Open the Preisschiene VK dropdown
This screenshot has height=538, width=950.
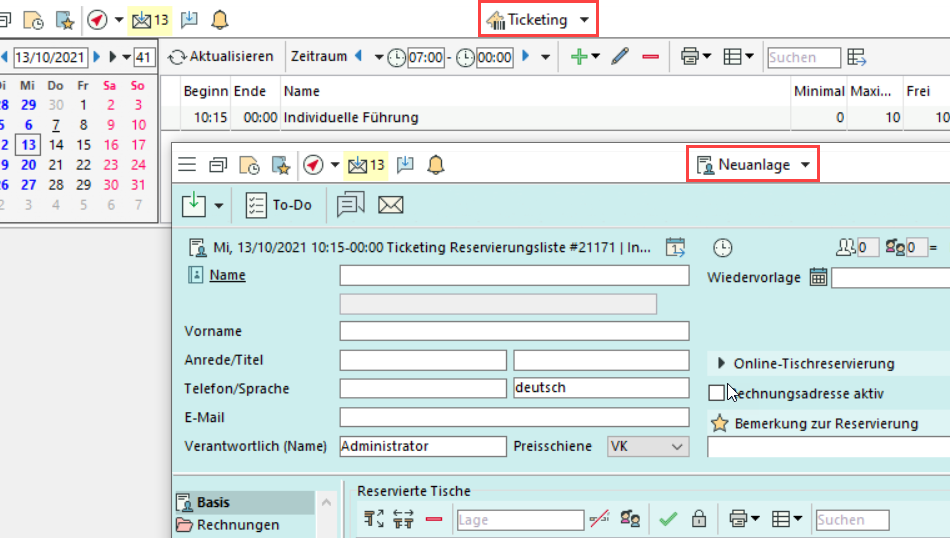[x=648, y=447]
